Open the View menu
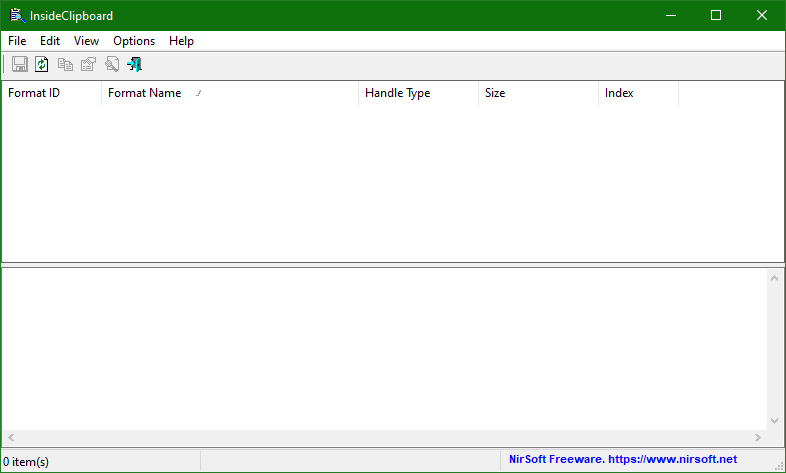The height and width of the screenshot is (473, 786). tap(86, 41)
